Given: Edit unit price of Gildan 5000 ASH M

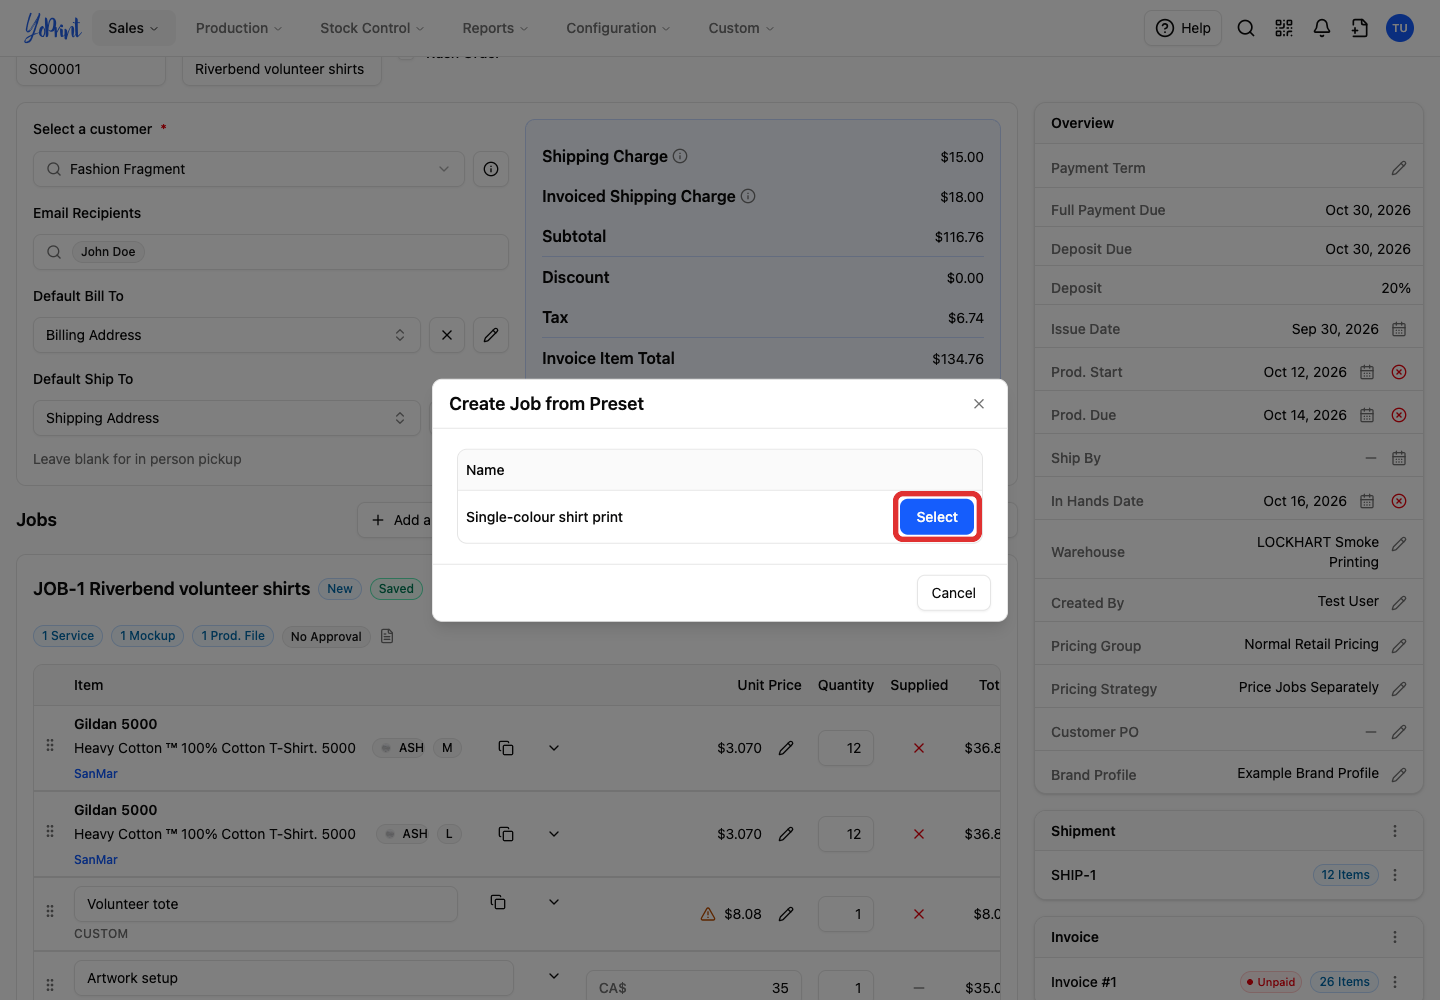Looking at the screenshot, I should (x=786, y=748).
